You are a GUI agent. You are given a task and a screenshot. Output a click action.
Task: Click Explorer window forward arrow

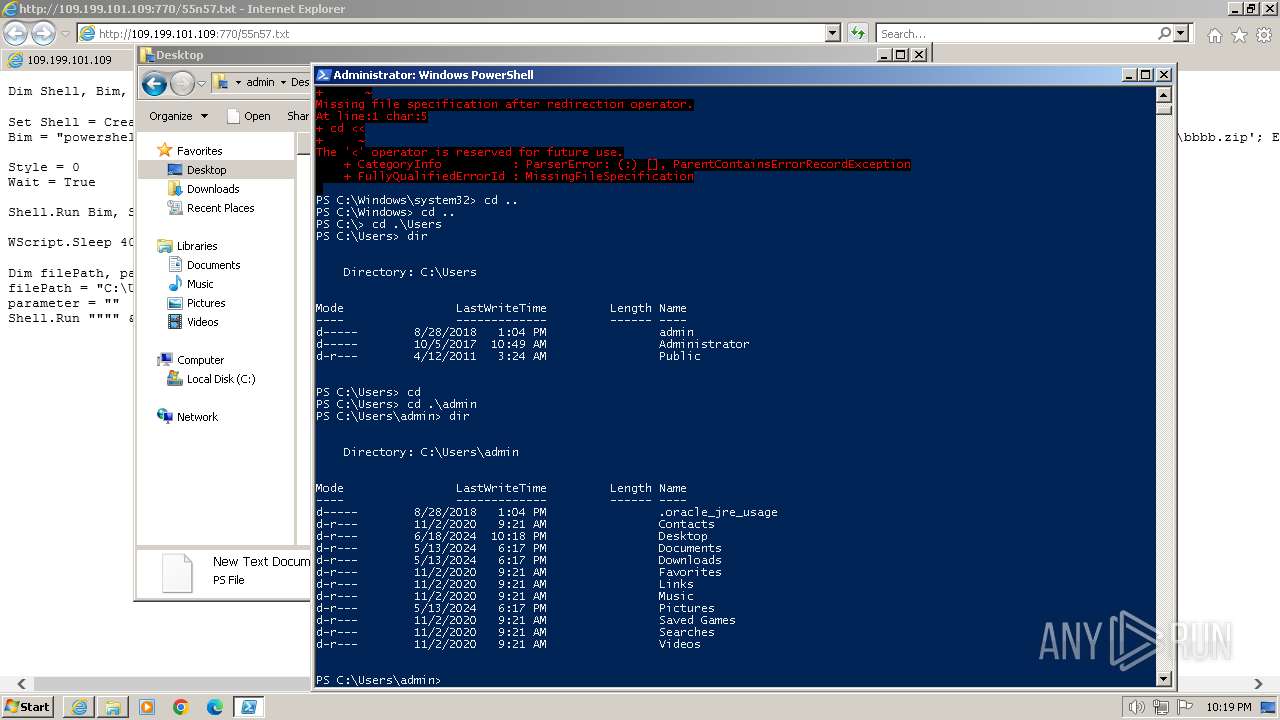click(182, 83)
